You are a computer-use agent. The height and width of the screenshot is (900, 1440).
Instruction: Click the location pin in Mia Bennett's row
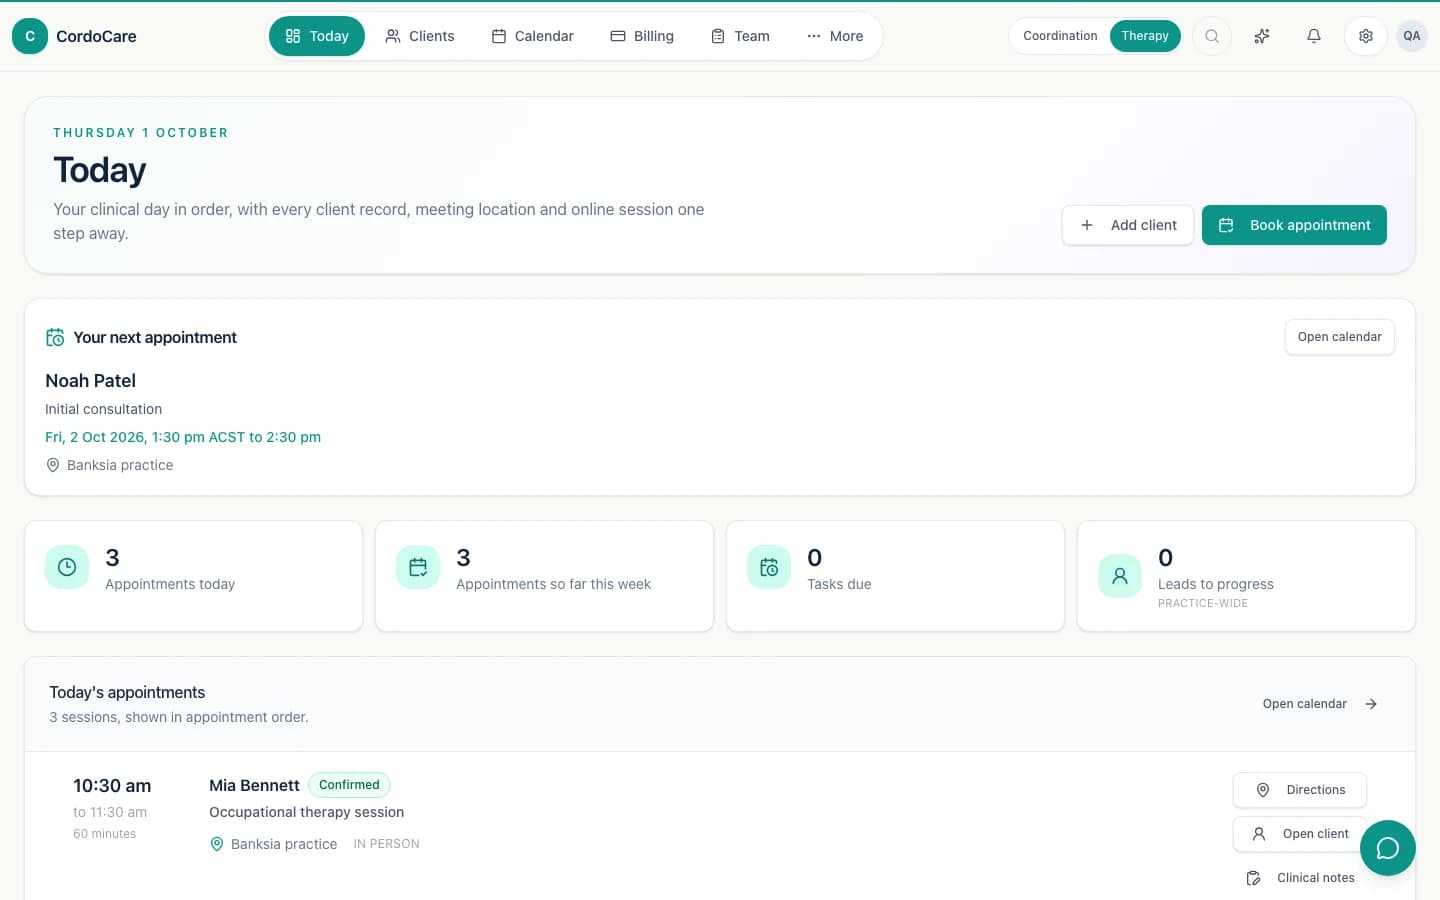(217, 844)
